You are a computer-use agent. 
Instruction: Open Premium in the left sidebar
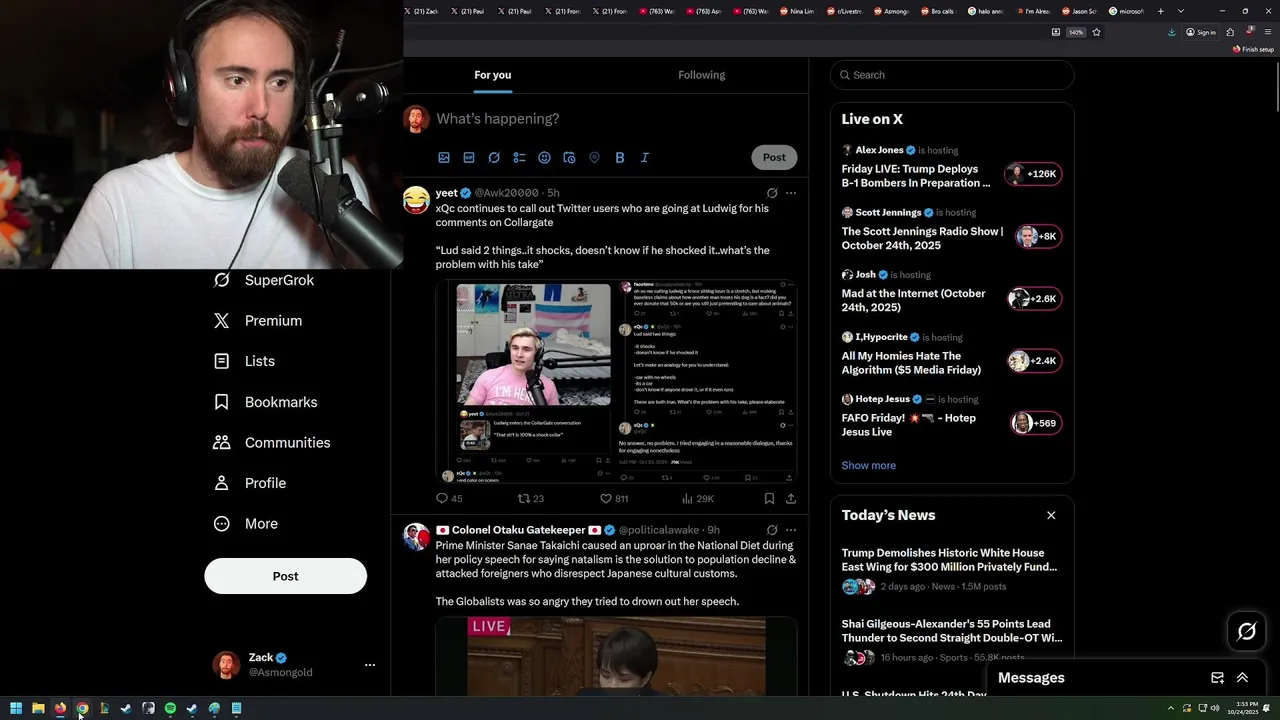point(259,321)
